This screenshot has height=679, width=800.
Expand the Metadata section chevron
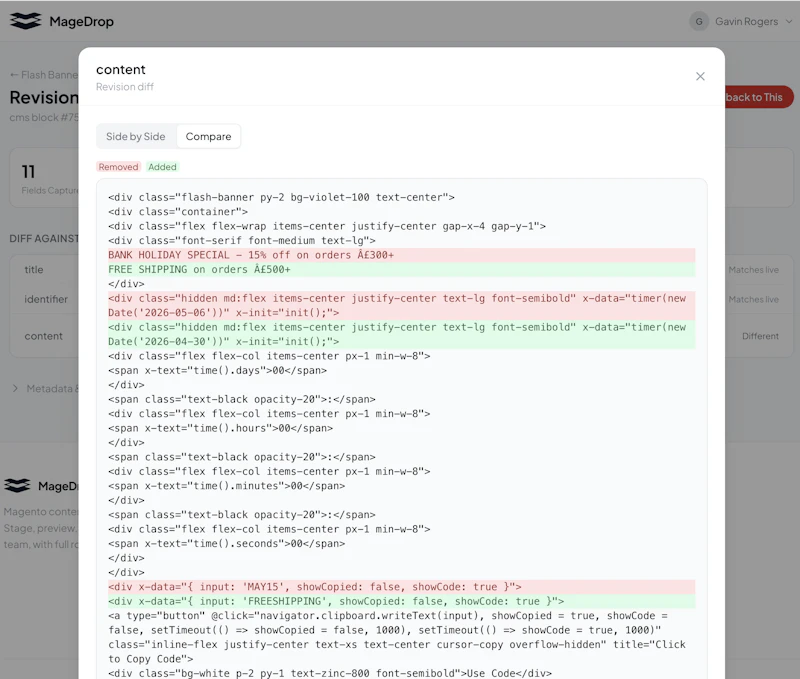tap(15, 389)
